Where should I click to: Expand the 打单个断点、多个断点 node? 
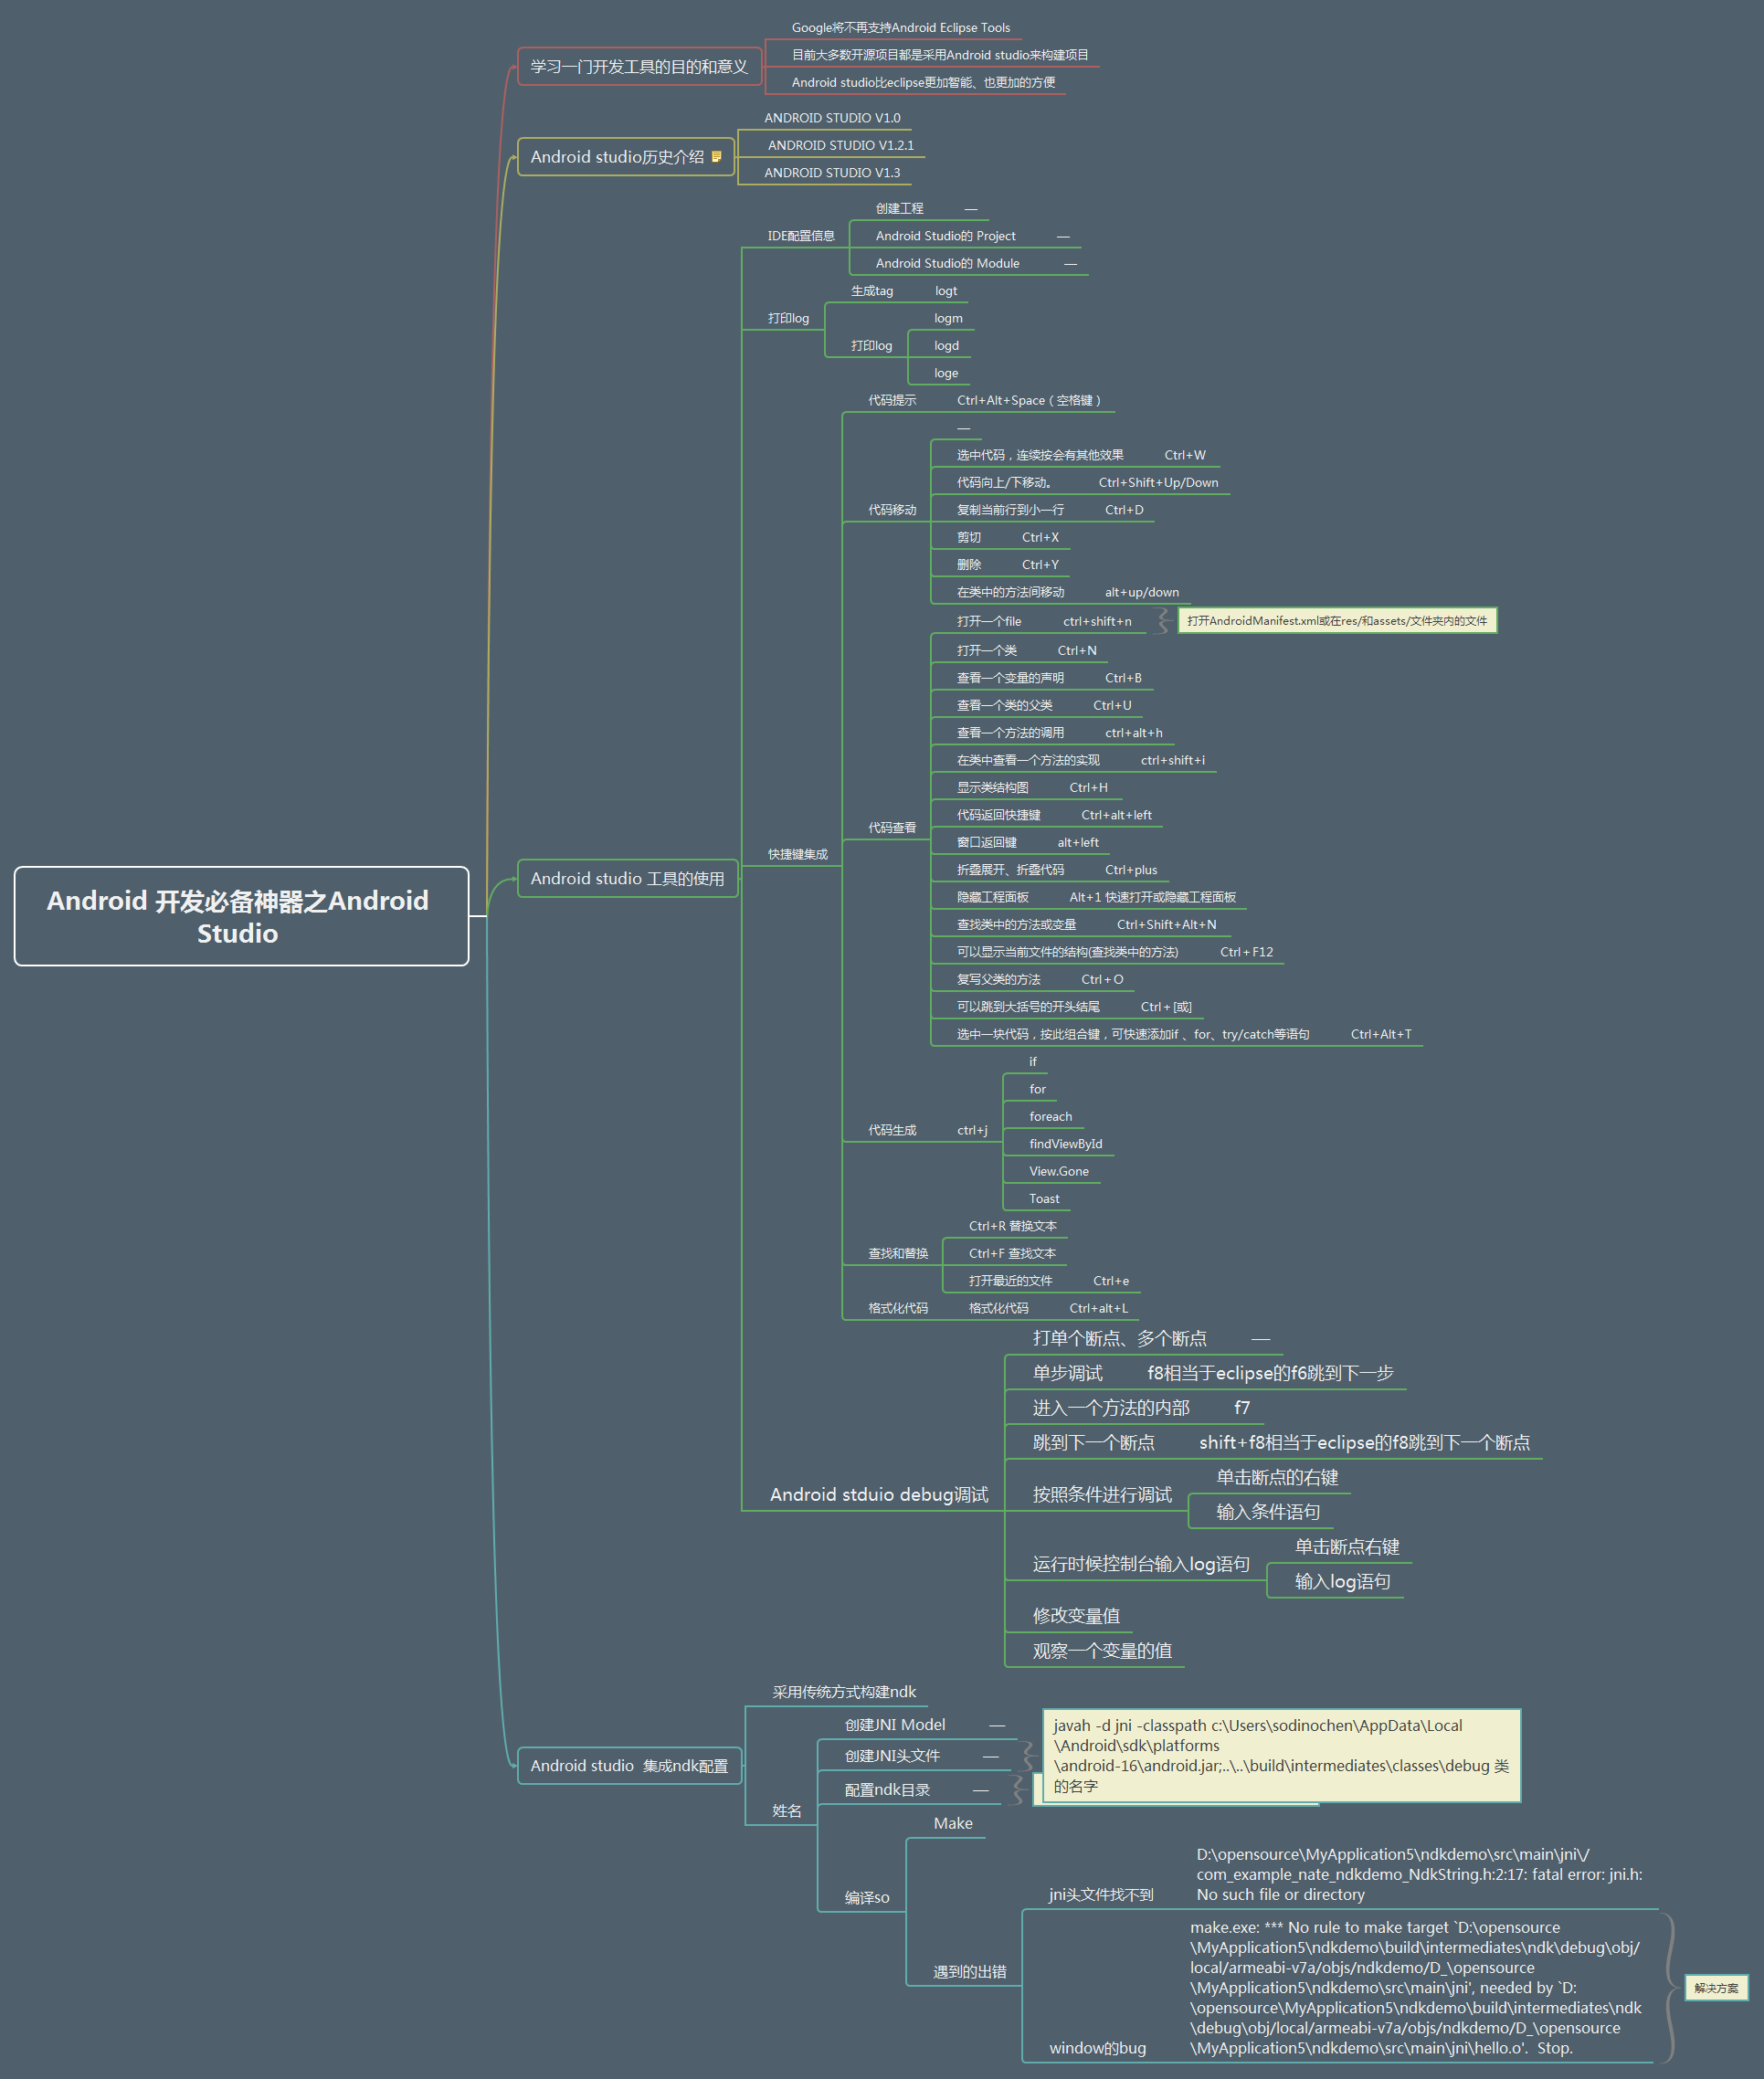pyautogui.click(x=1261, y=1339)
